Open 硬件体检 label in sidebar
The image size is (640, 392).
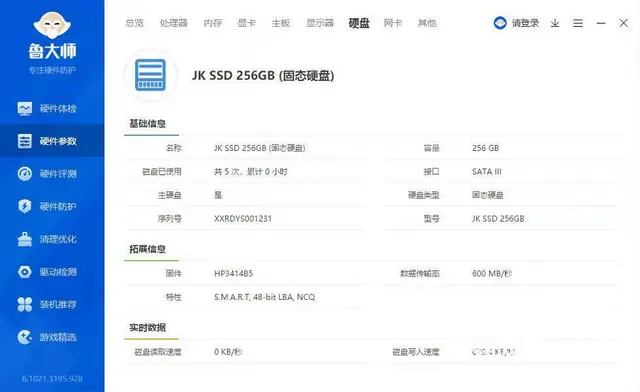58,109
